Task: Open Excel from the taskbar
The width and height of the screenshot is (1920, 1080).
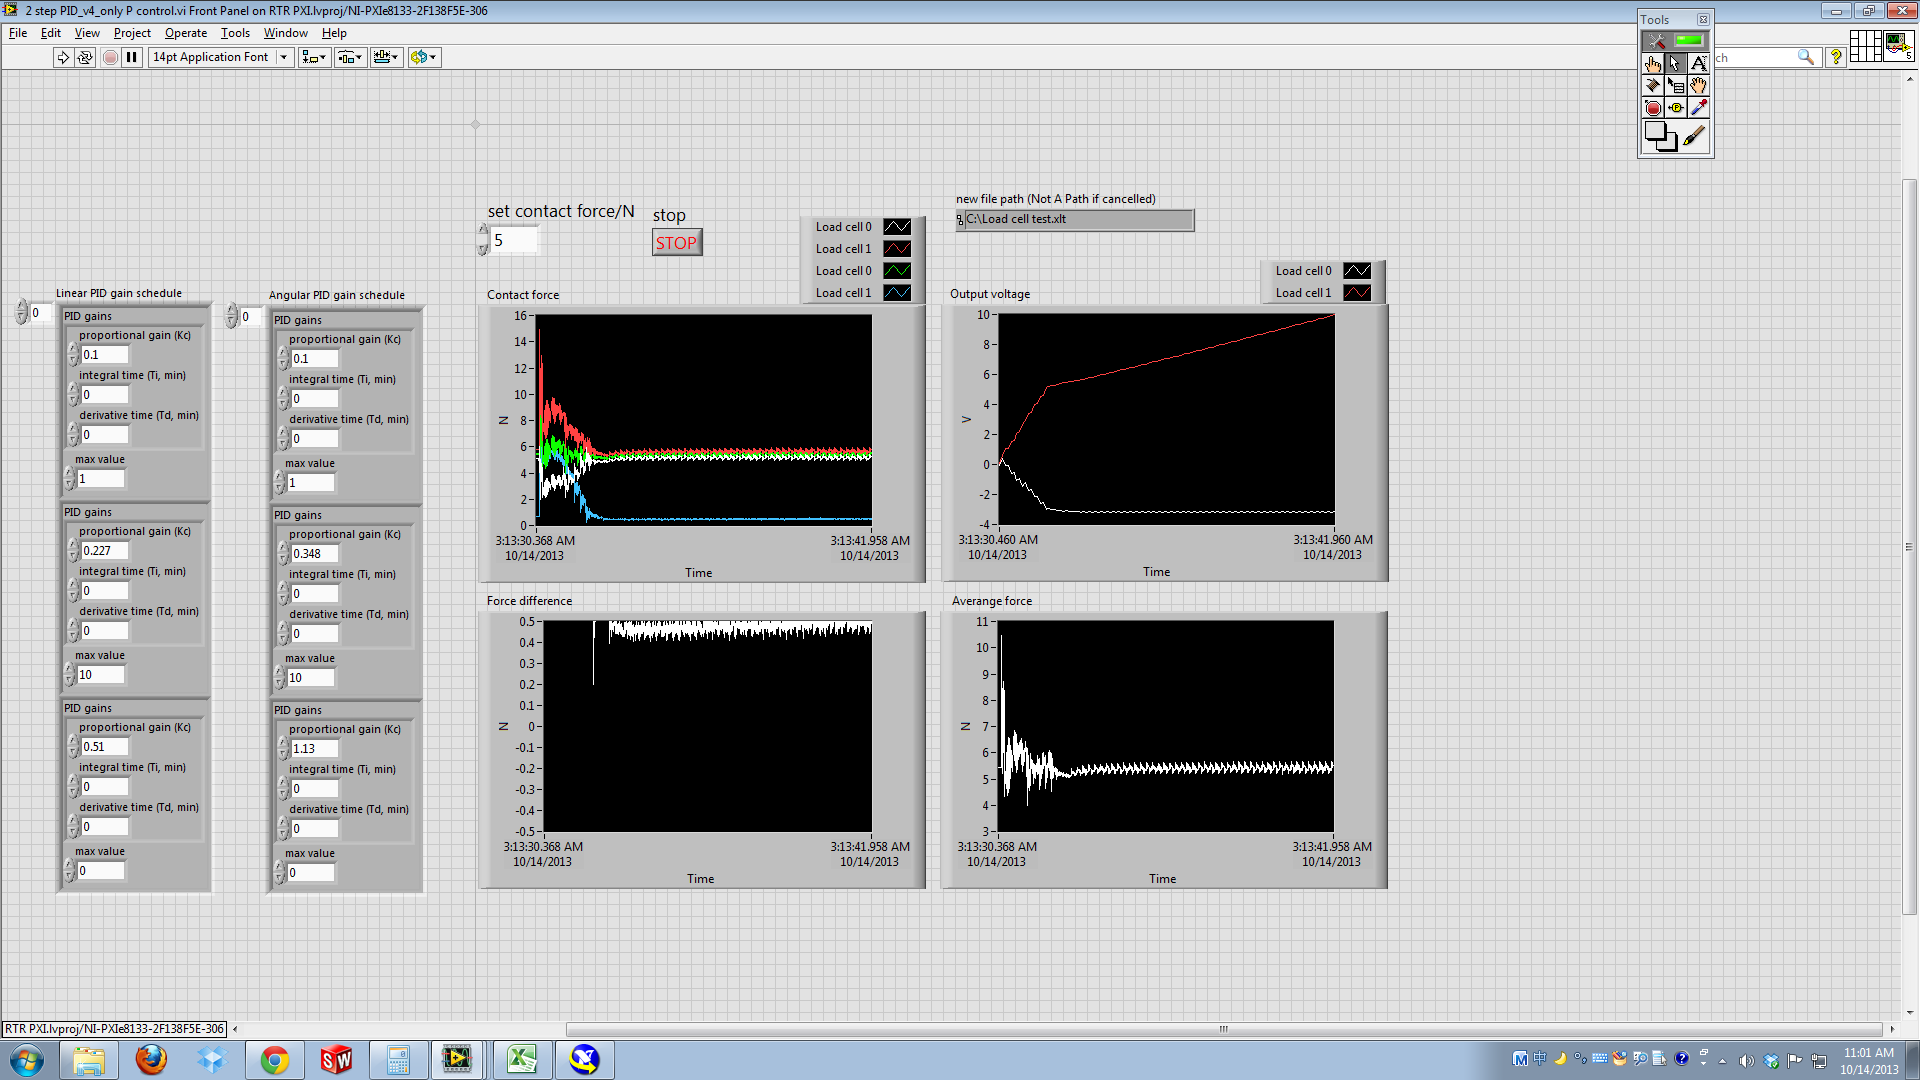Action: click(521, 1060)
